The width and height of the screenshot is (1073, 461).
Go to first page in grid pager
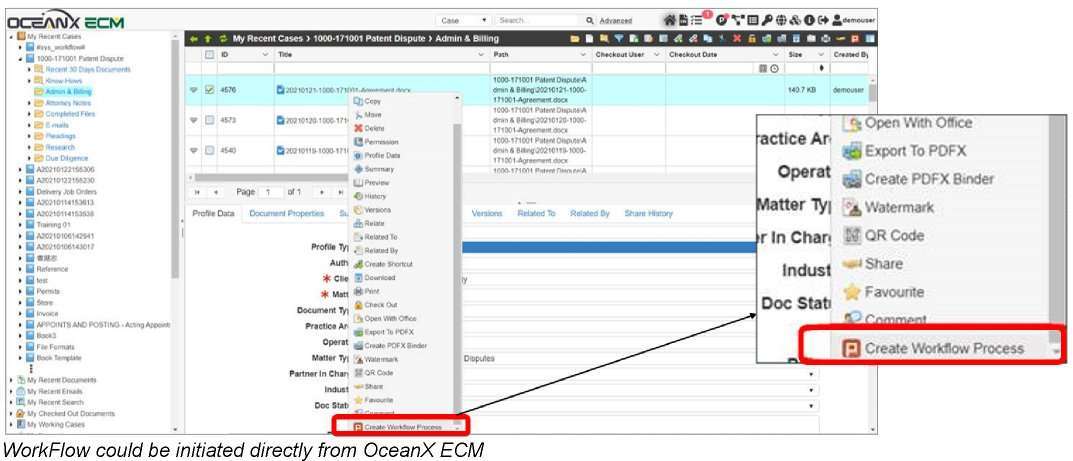[x=198, y=193]
